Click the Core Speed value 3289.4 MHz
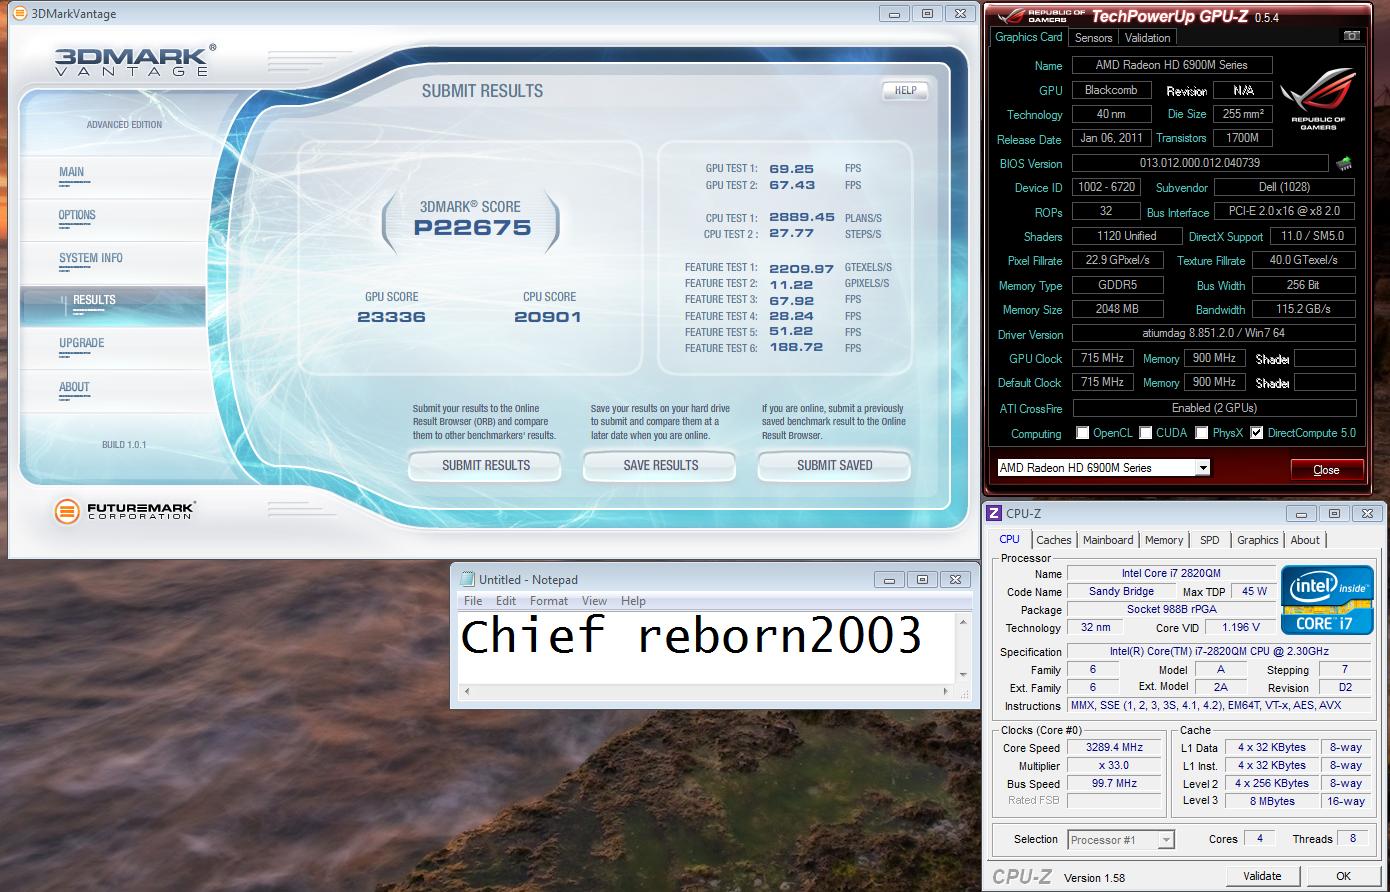 point(1114,748)
